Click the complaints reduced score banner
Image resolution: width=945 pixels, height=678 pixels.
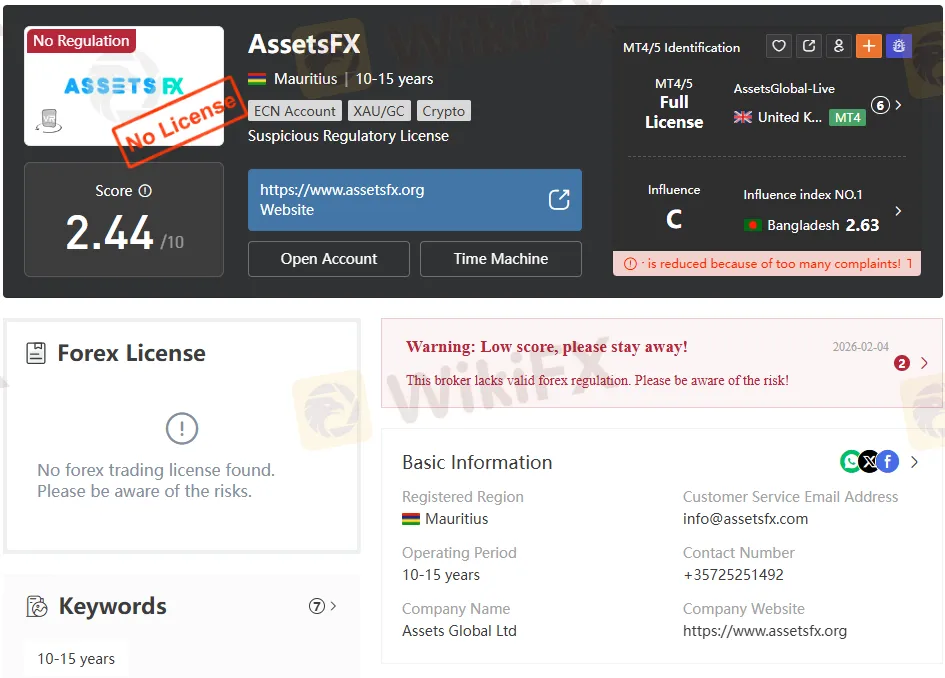coord(767,264)
